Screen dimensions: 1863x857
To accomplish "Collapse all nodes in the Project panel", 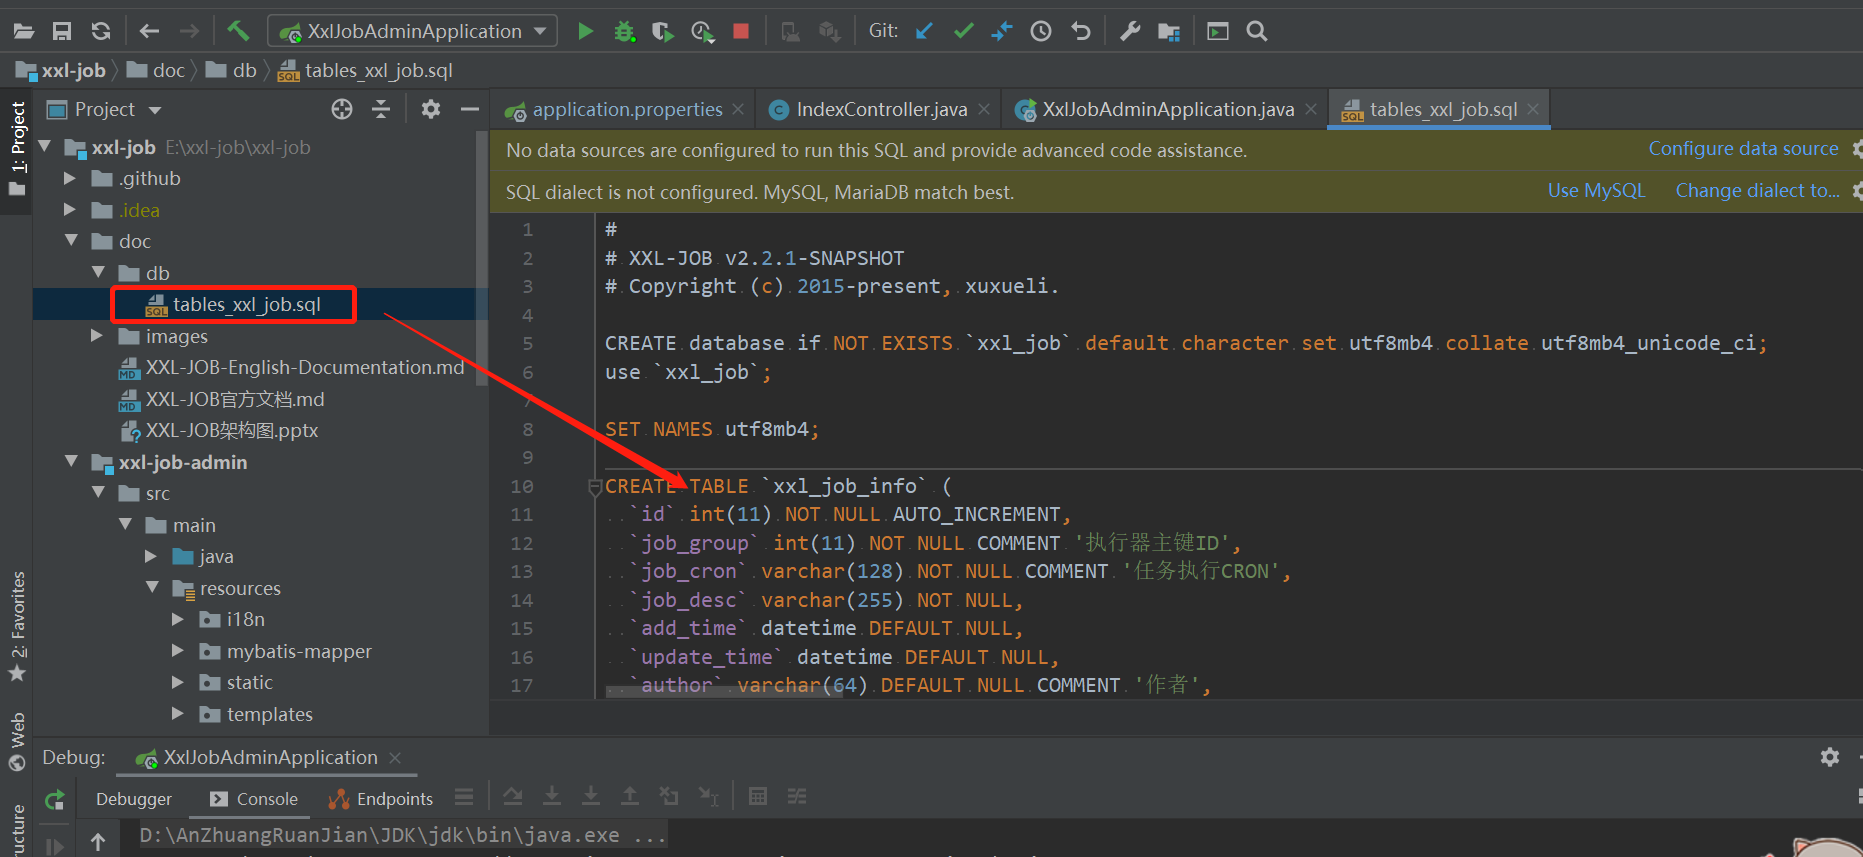I will (x=381, y=109).
